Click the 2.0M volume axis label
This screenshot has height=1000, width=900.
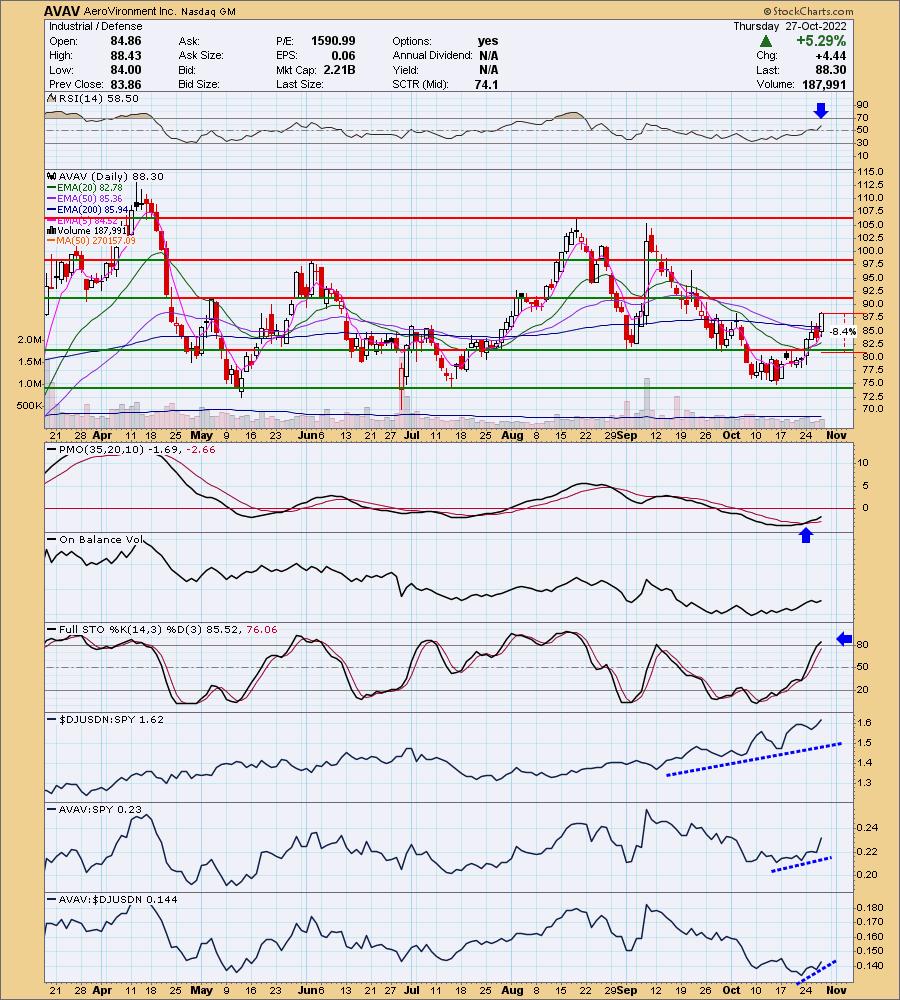[x=30, y=340]
